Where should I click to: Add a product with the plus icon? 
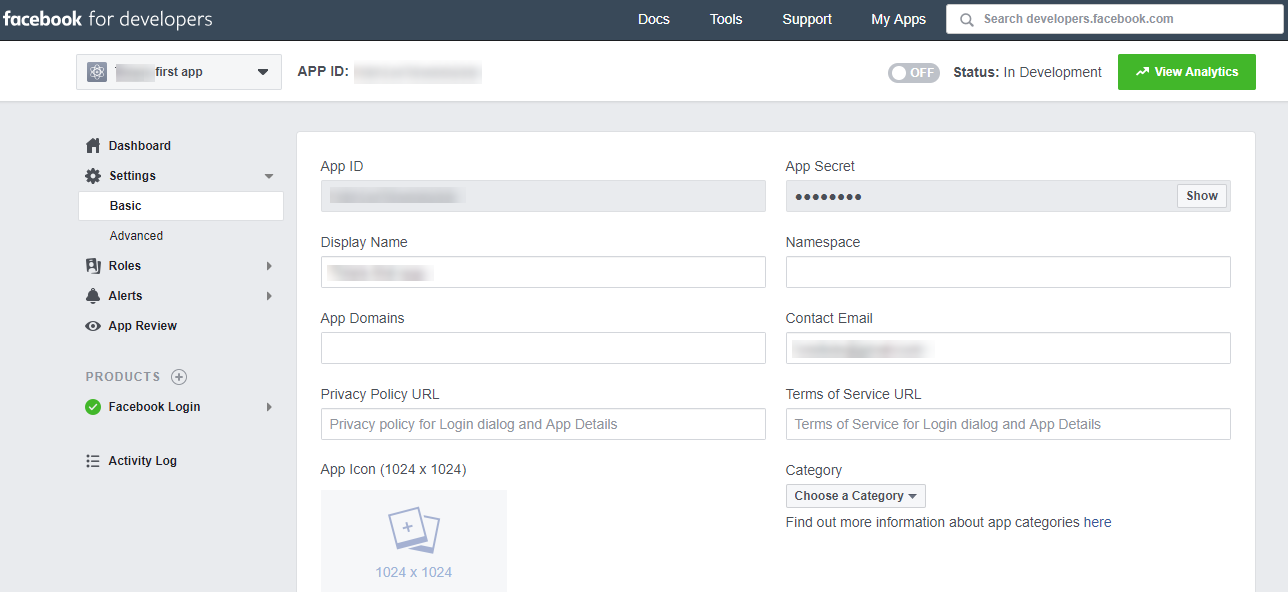(x=179, y=377)
